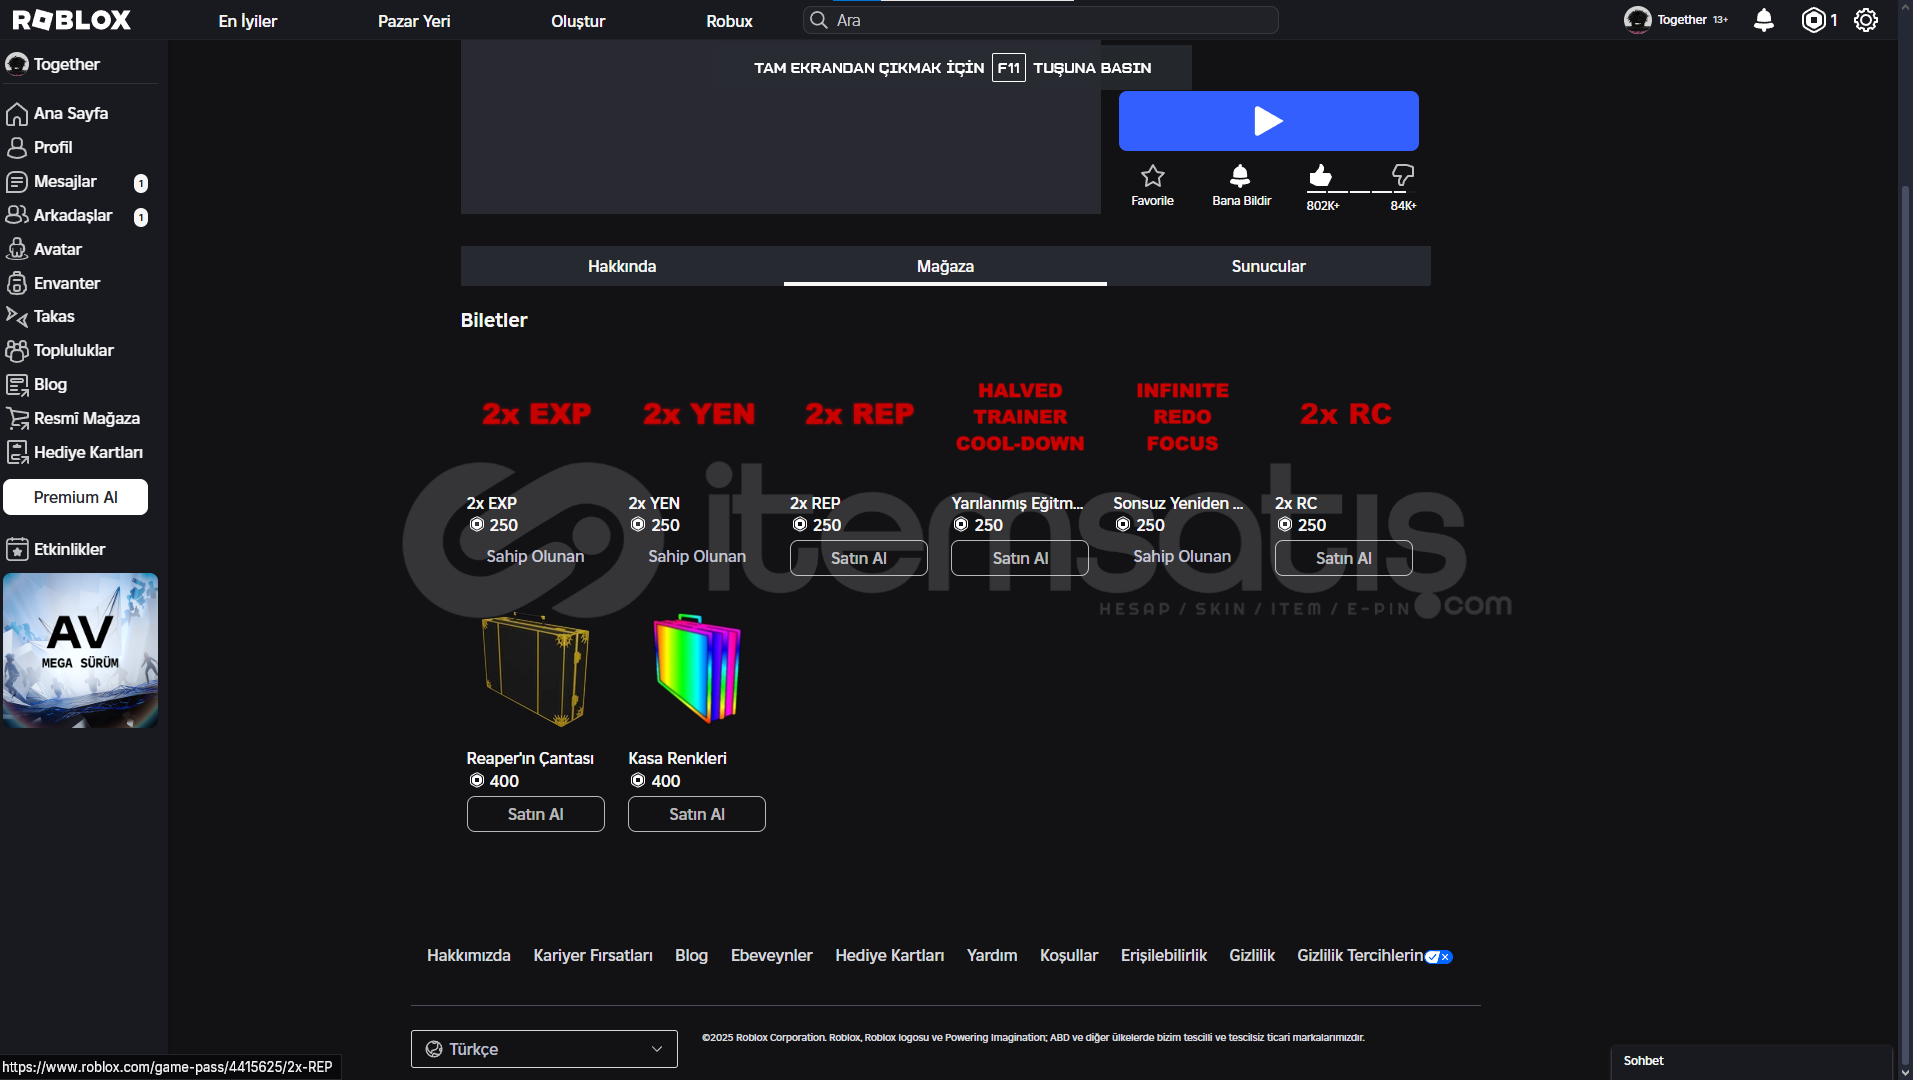Open the Türkçe language dropdown
This screenshot has width=1913, height=1080.
pyautogui.click(x=544, y=1049)
